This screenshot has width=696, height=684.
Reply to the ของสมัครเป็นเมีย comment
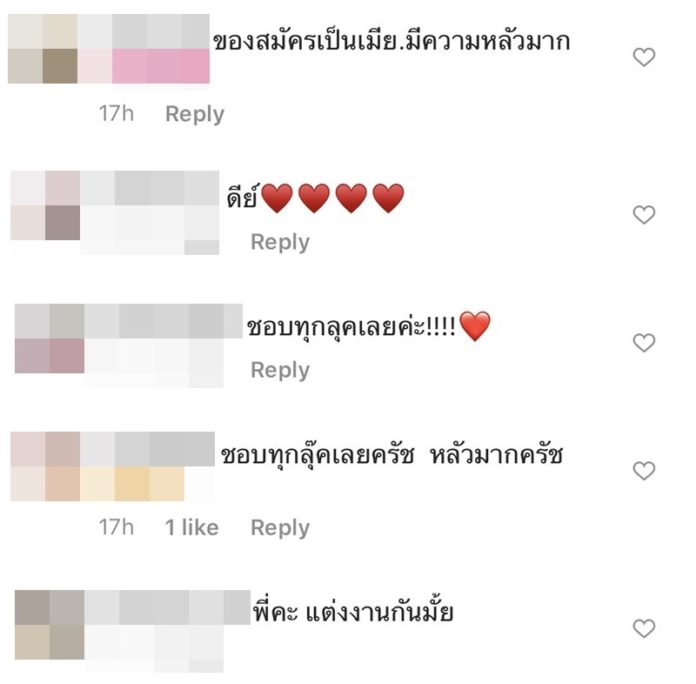pos(194,114)
